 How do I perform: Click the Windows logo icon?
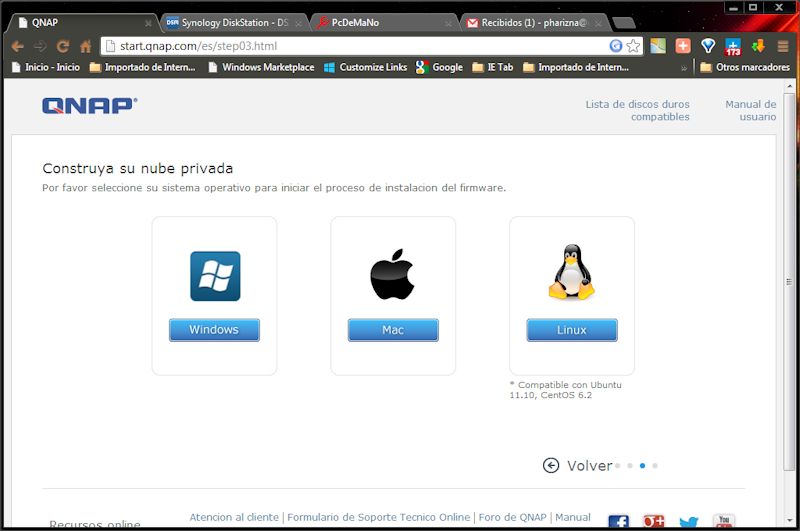[x=215, y=276]
